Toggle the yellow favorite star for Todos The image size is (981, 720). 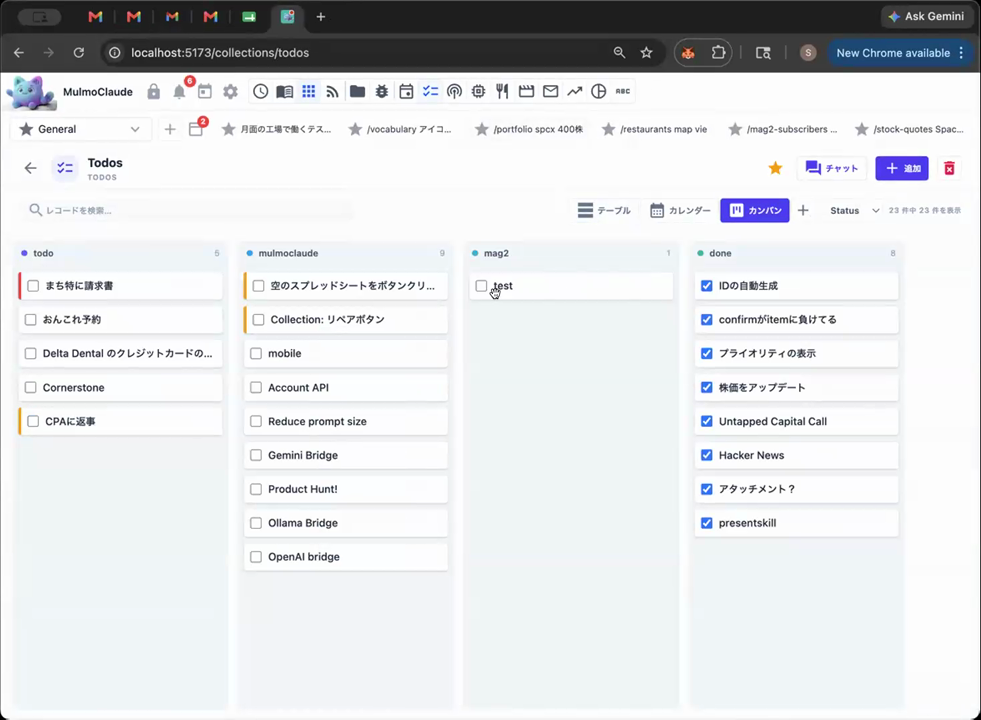(775, 168)
